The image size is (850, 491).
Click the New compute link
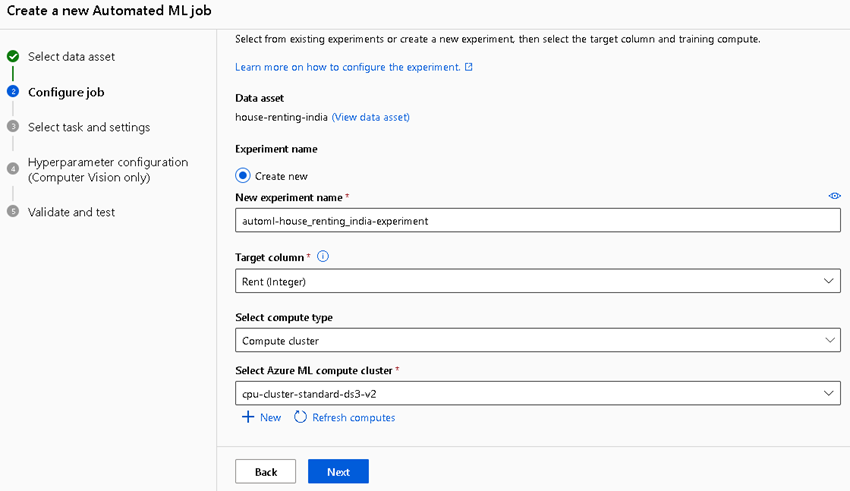point(271,417)
